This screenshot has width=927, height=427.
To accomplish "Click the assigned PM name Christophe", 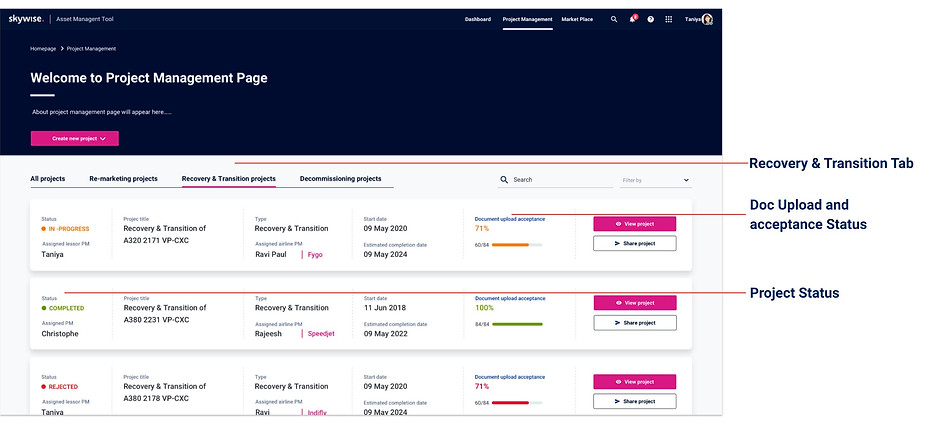I will [60, 334].
